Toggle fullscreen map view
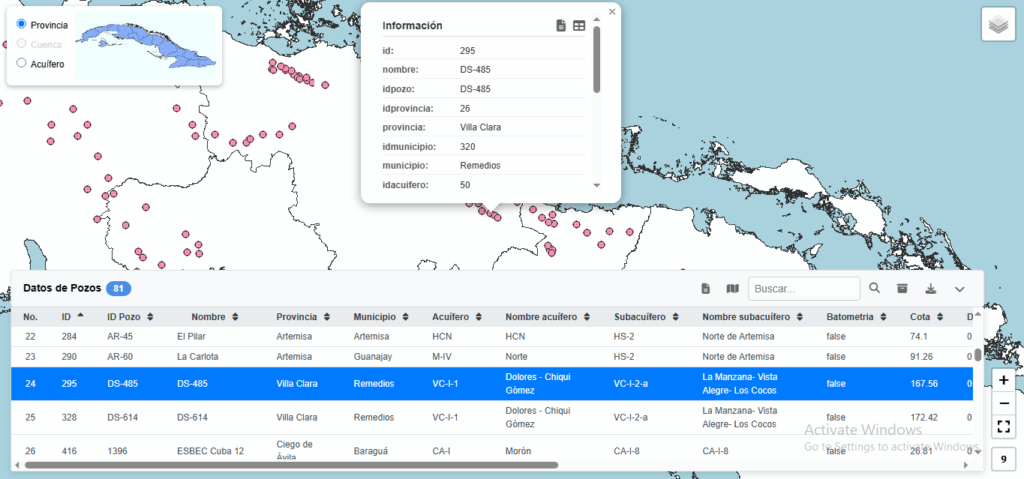Image resolution: width=1024 pixels, height=479 pixels. [x=1004, y=427]
